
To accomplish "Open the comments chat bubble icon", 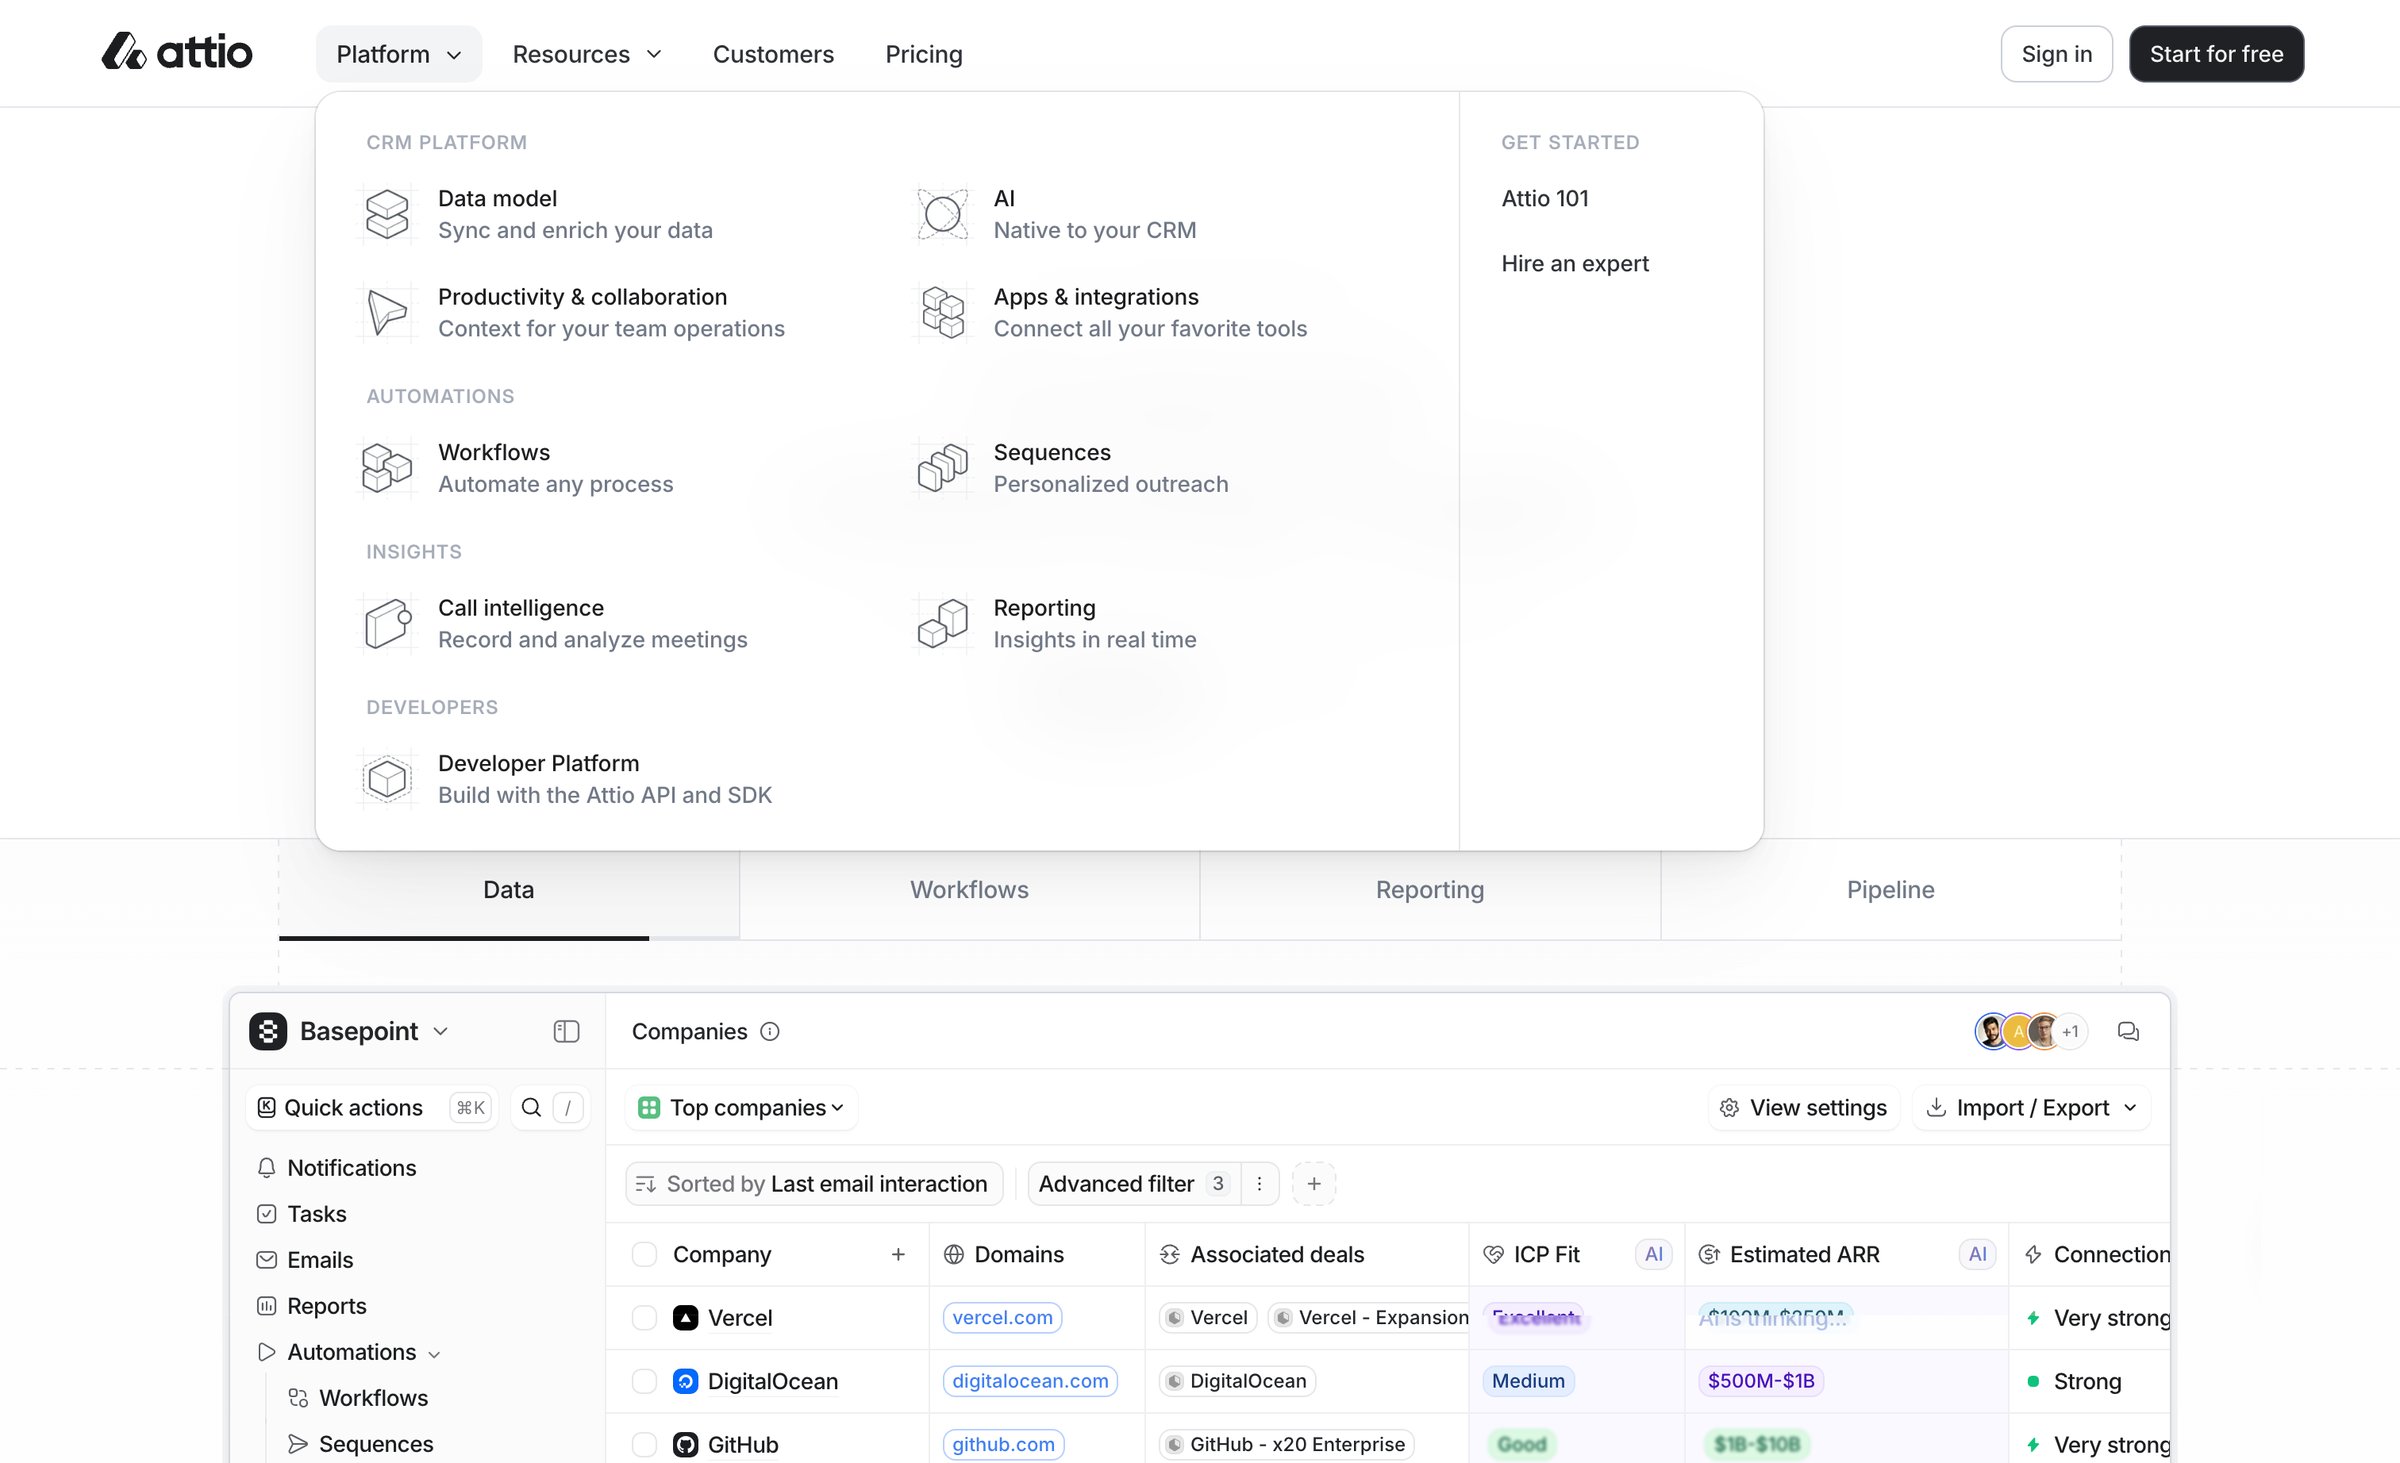I will pyautogui.click(x=2128, y=1031).
